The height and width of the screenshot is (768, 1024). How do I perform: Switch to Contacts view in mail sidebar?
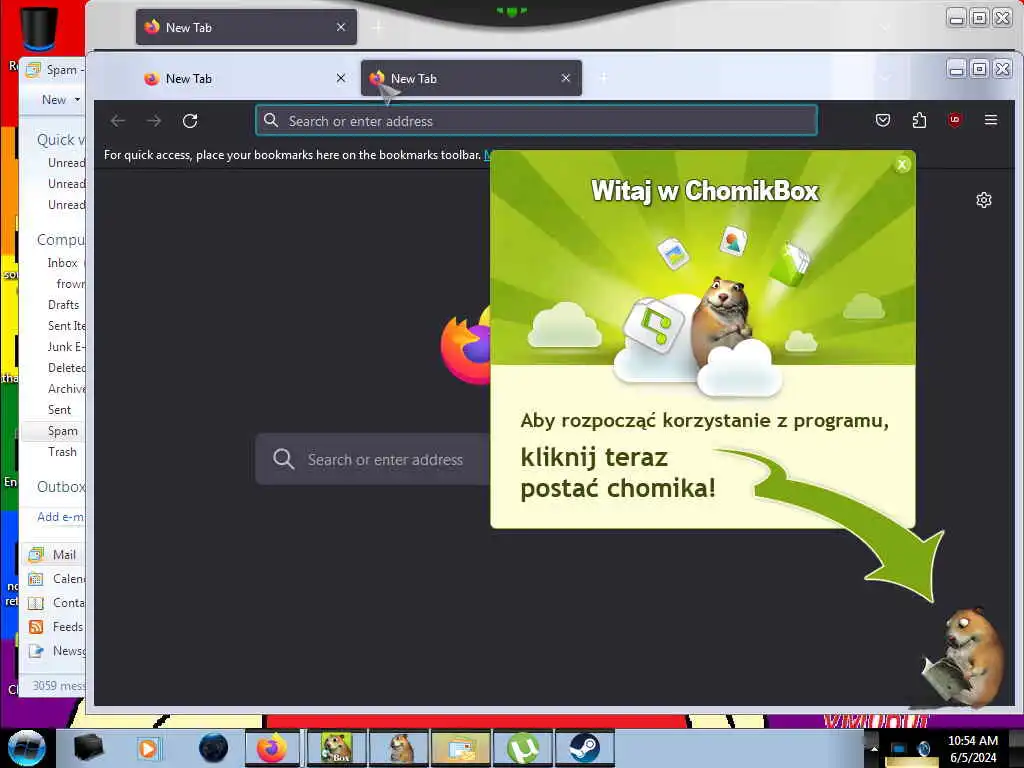(x=56, y=602)
